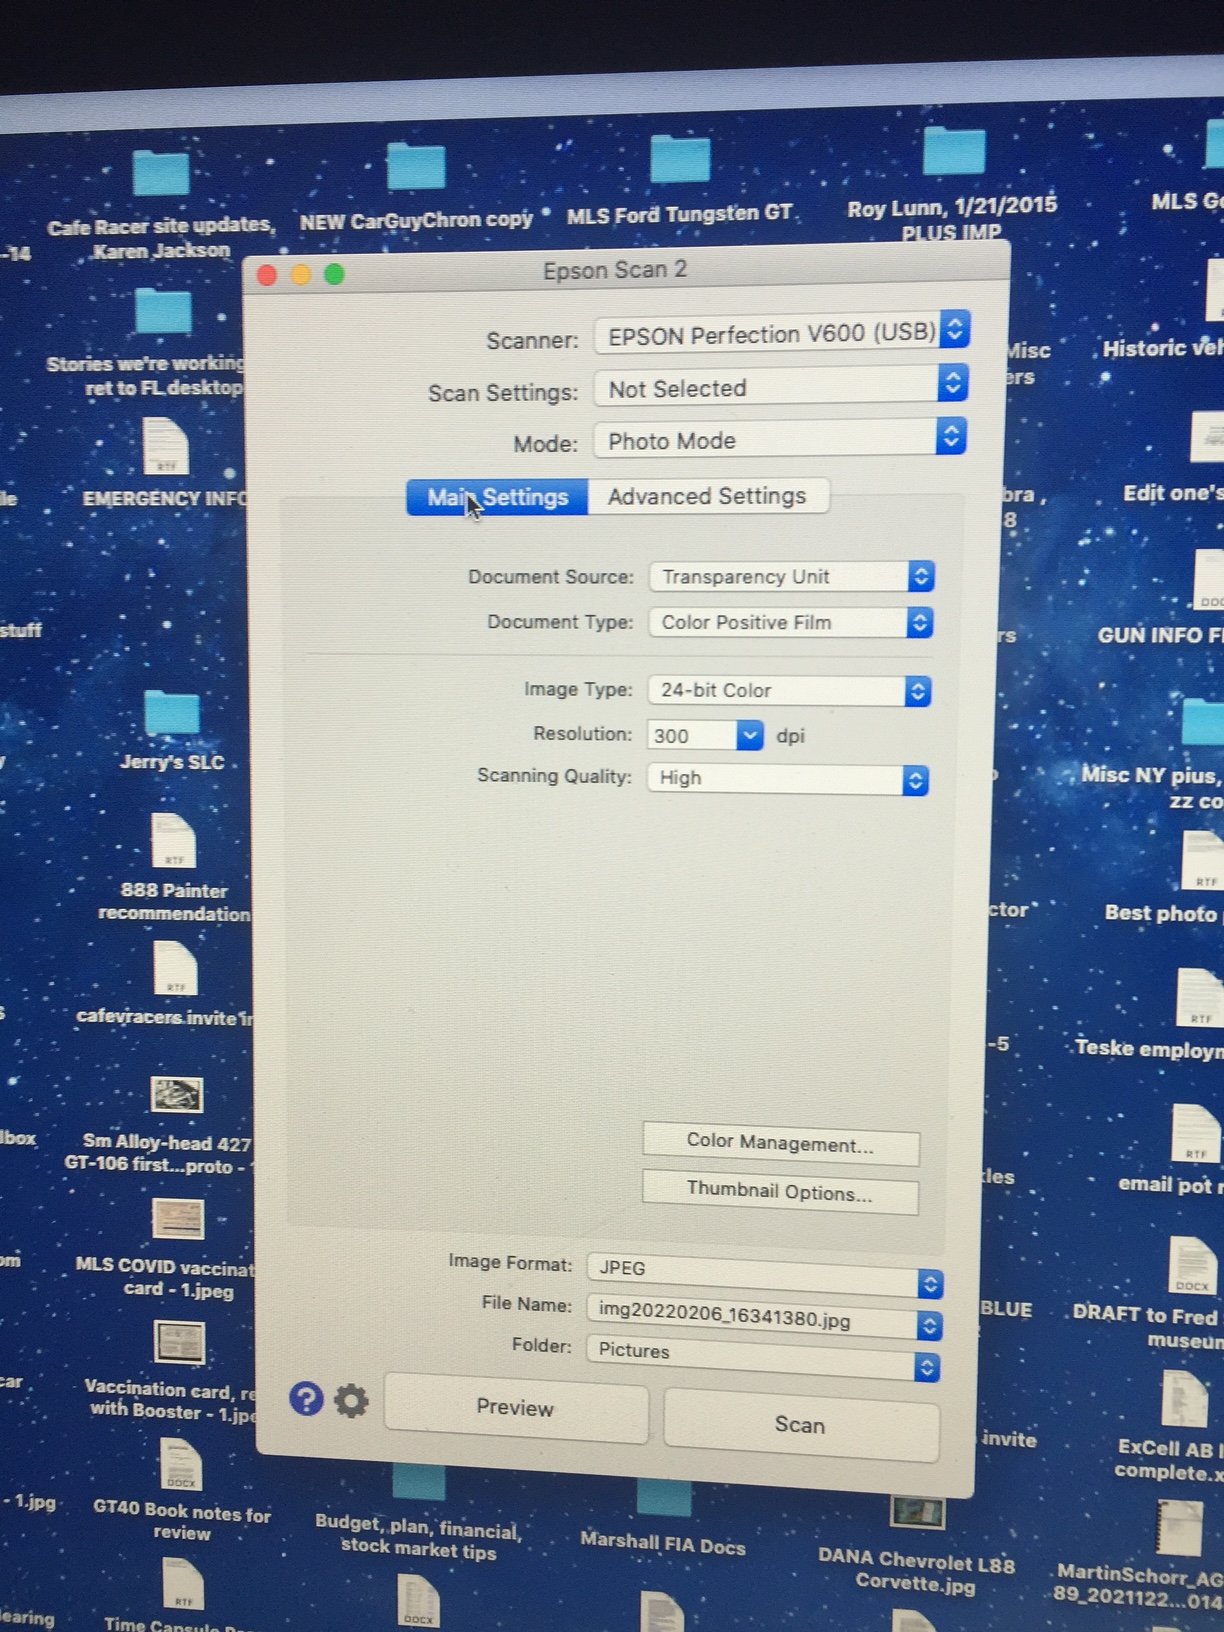1224x1632 pixels.
Task: Click the blue Help question mark icon
Action: (306, 1398)
